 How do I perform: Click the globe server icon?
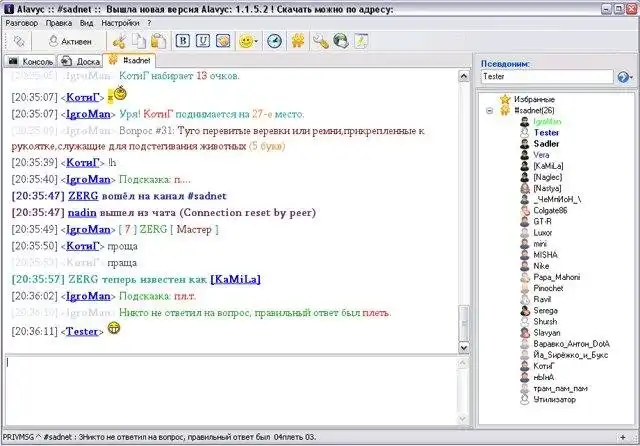[x=340, y=41]
